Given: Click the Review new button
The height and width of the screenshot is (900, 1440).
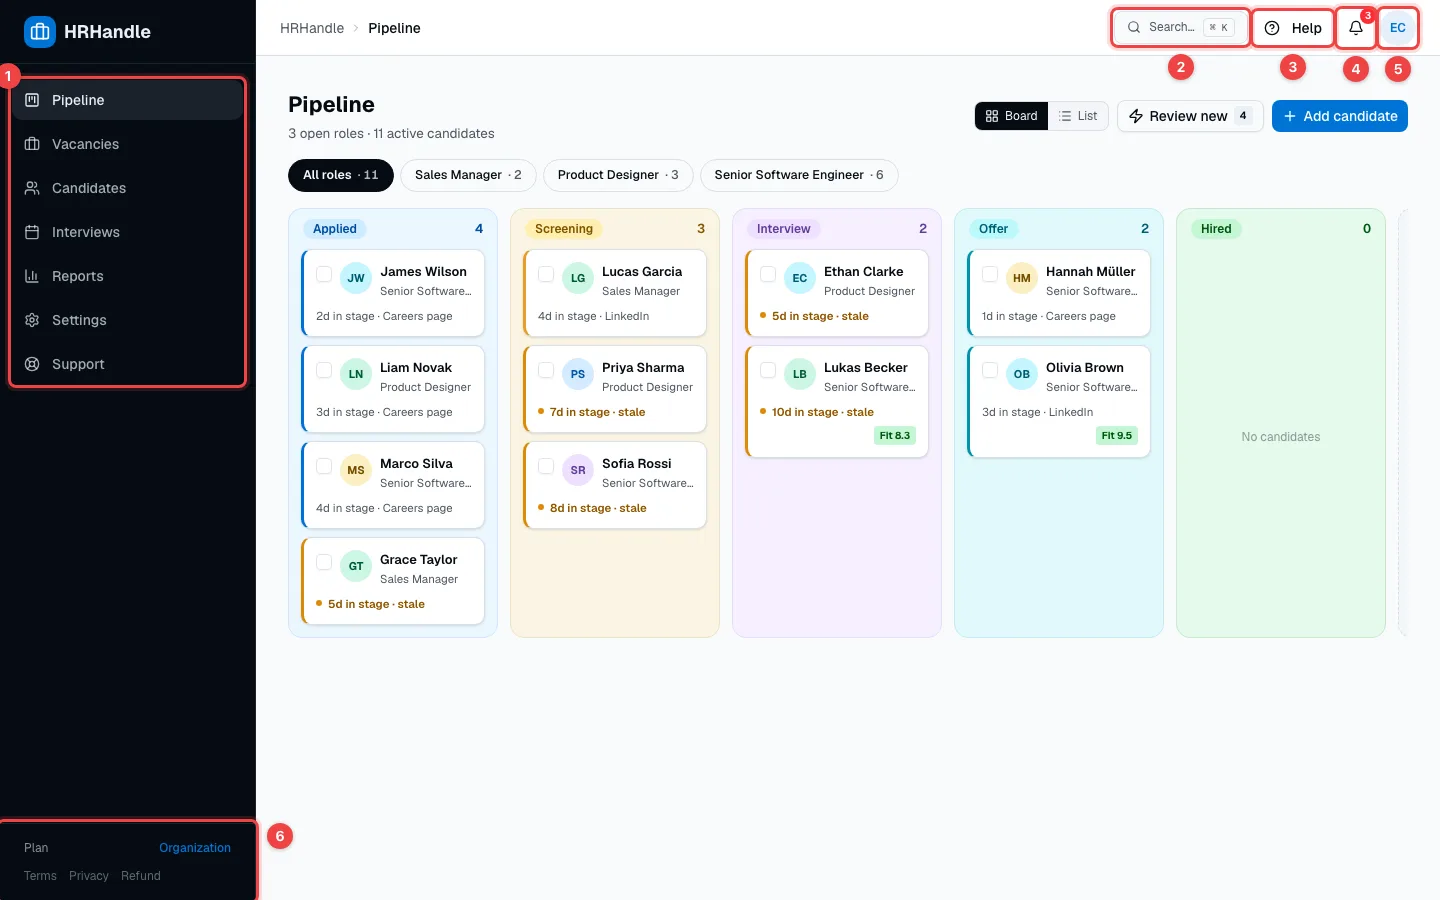Looking at the screenshot, I should click(x=1190, y=116).
